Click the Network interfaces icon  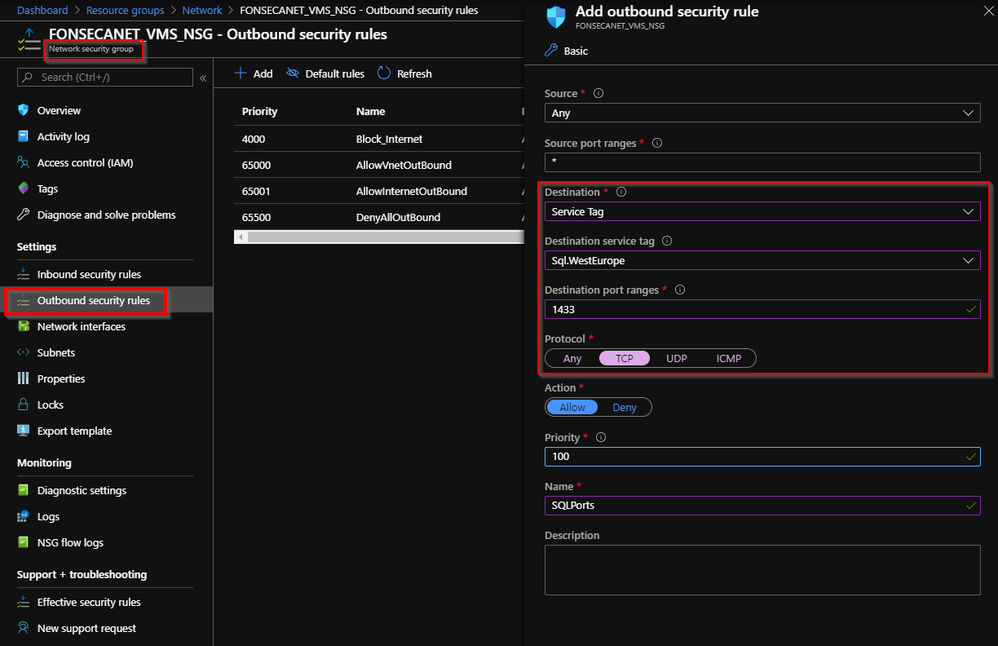click(x=24, y=327)
